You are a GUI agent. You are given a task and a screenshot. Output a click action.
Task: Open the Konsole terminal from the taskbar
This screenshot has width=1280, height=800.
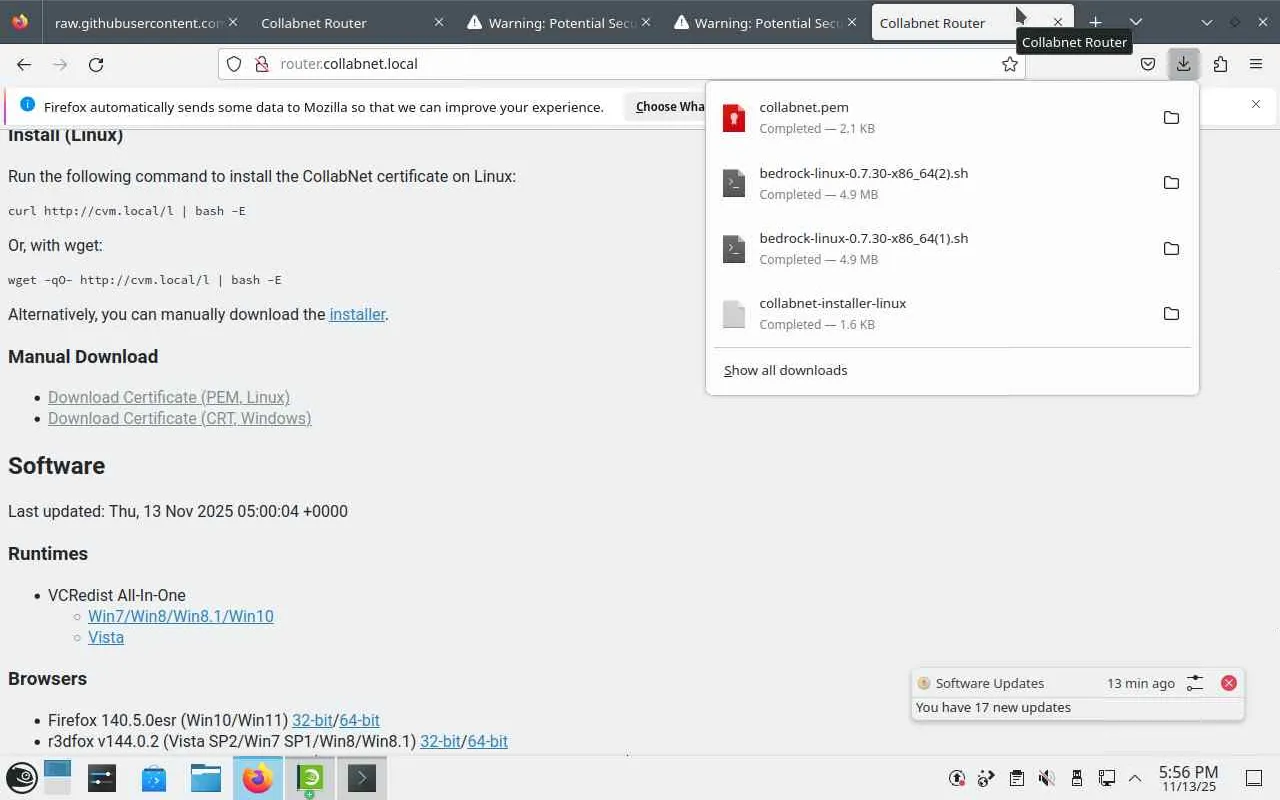click(x=362, y=778)
